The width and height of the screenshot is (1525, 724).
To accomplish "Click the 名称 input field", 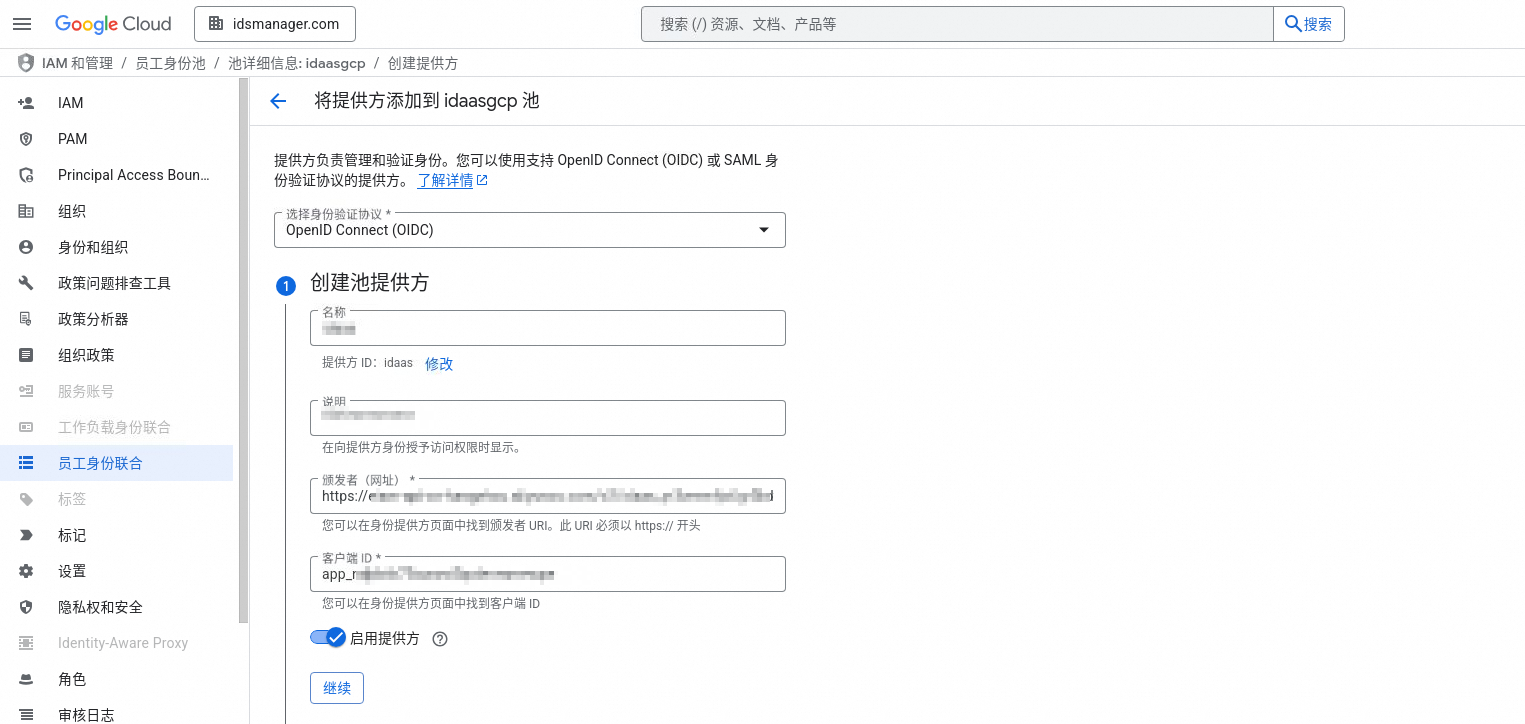I will coord(548,328).
